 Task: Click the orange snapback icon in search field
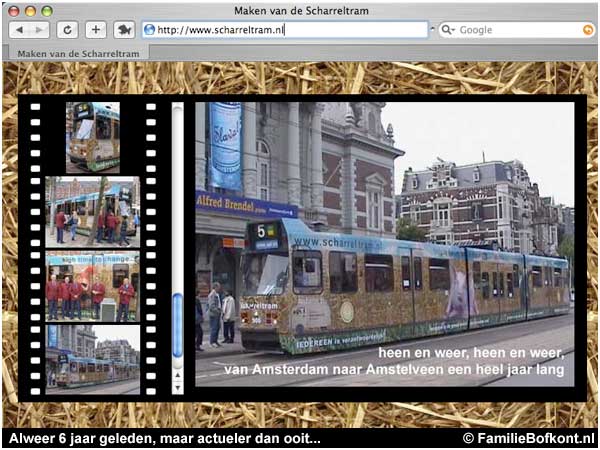pyautogui.click(x=588, y=29)
